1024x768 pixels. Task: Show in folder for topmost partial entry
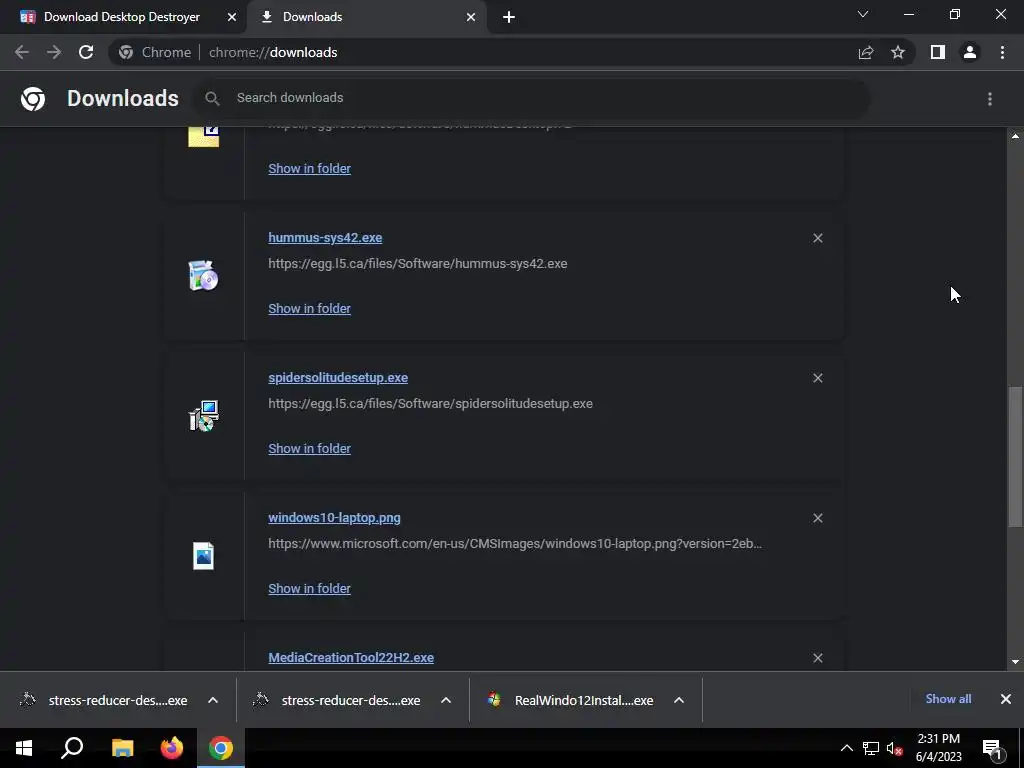coord(310,168)
